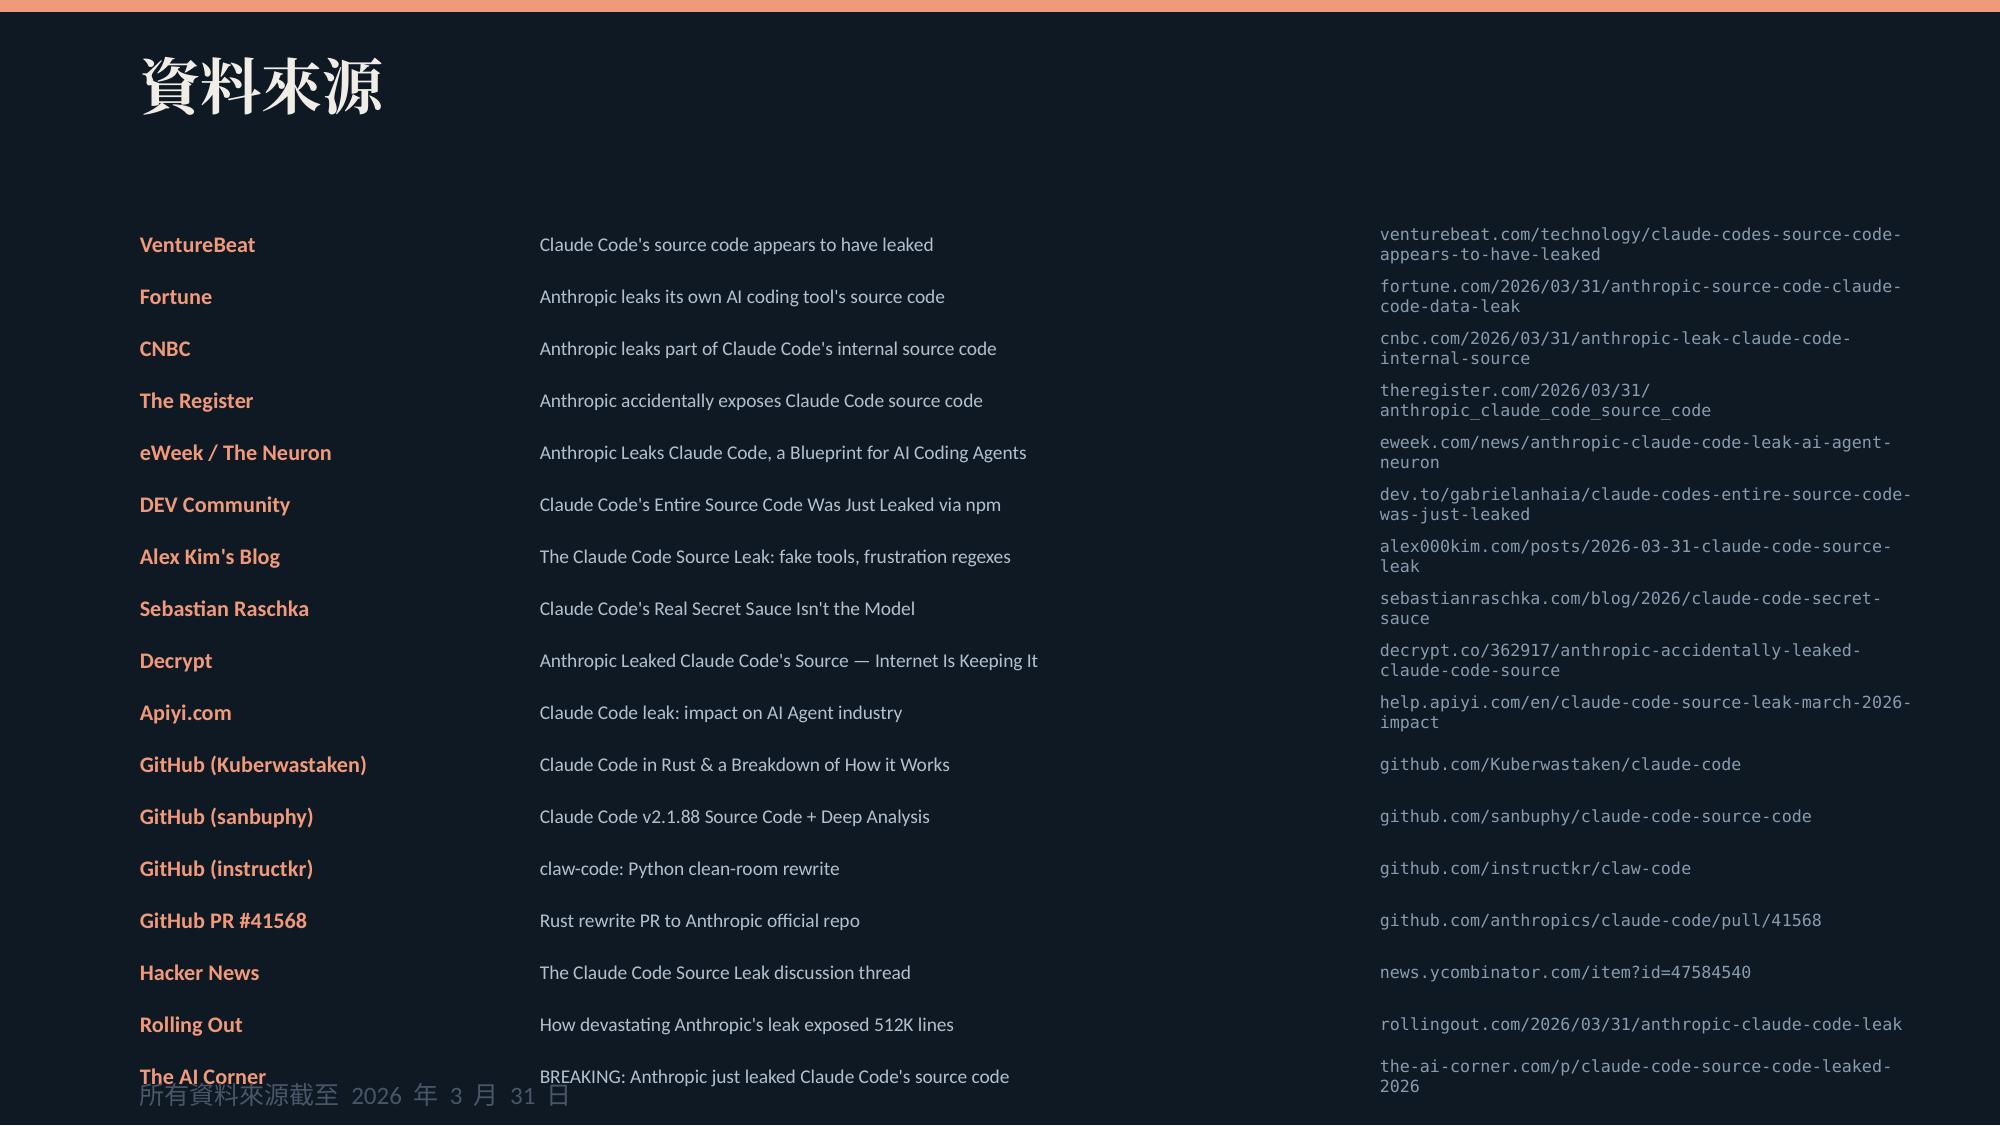Screen dimensions: 2000x1126
Task: Open the rollingout.com leak URL
Action: [1640, 1024]
